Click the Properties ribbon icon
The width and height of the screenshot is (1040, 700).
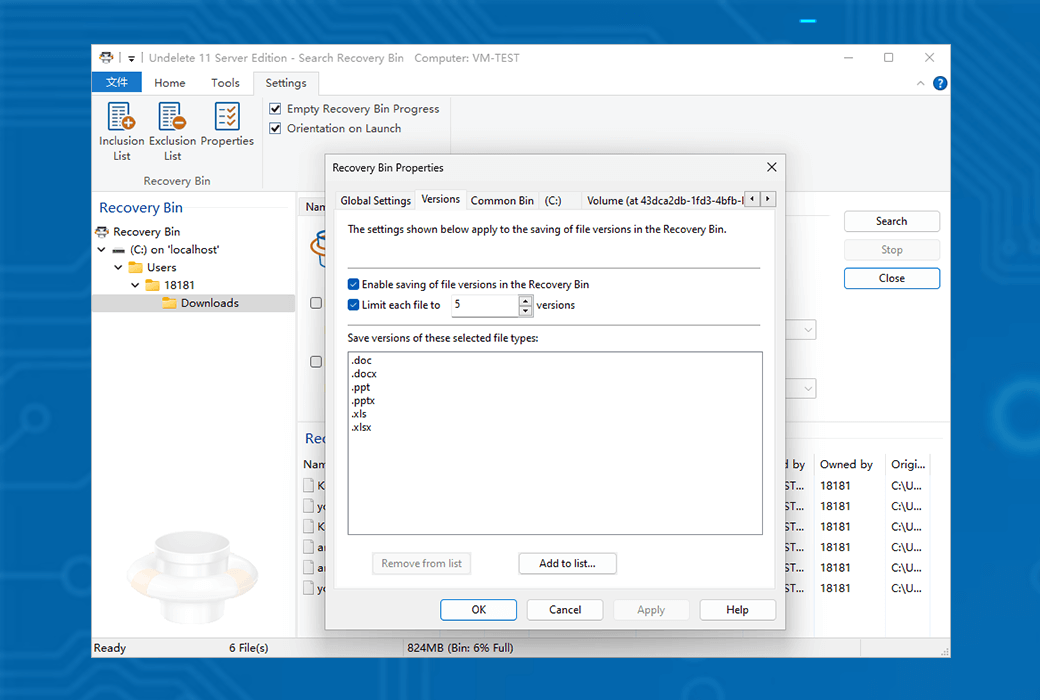(227, 125)
